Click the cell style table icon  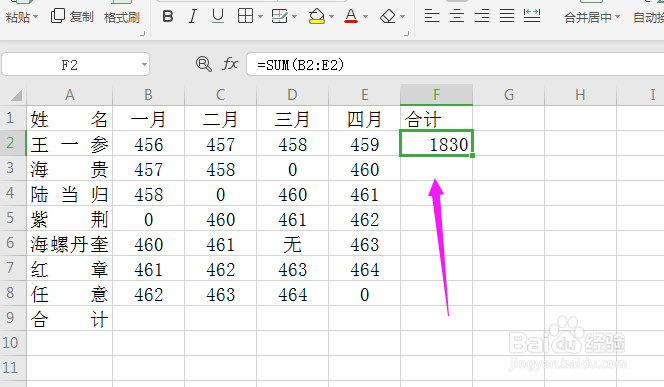point(279,17)
